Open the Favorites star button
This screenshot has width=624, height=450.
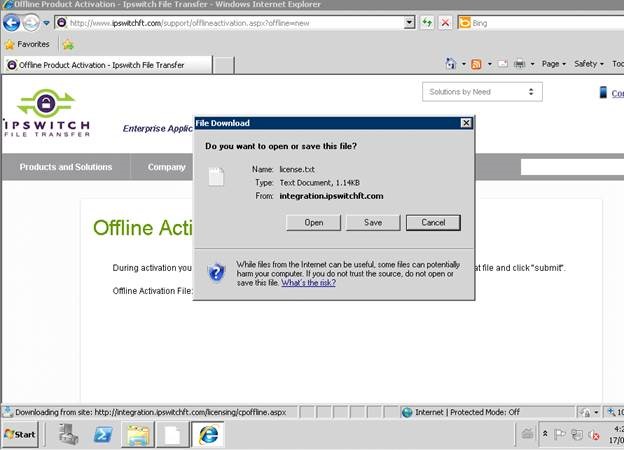coord(27,44)
